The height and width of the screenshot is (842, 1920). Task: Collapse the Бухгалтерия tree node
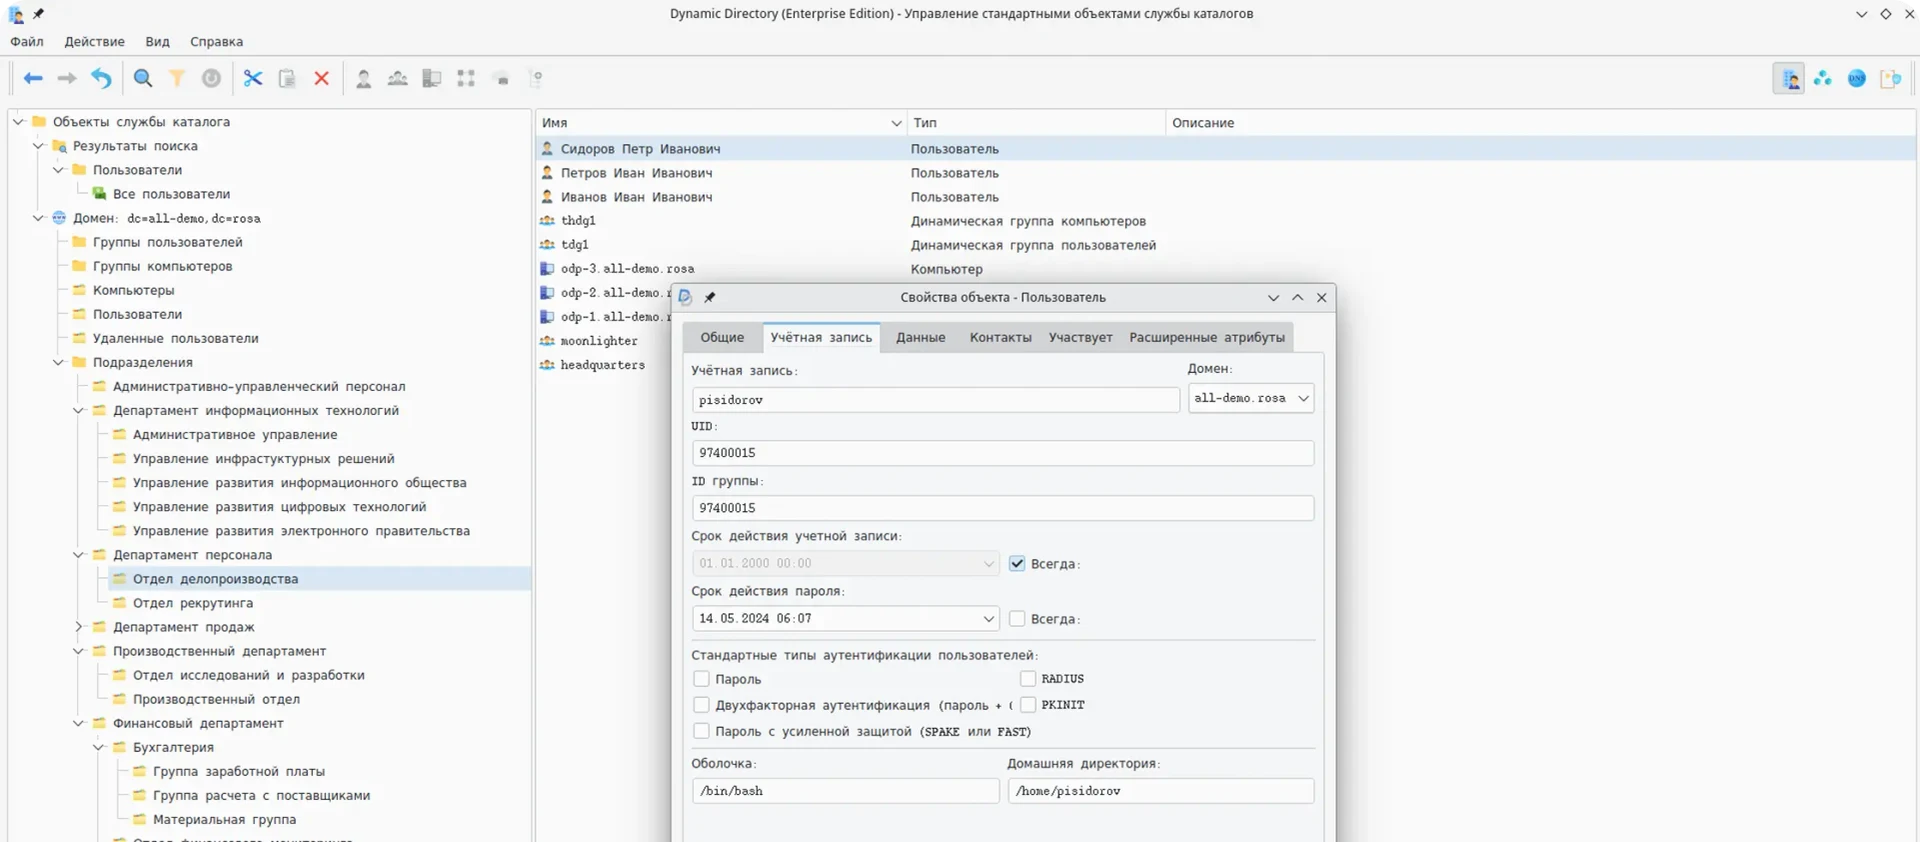click(x=98, y=747)
